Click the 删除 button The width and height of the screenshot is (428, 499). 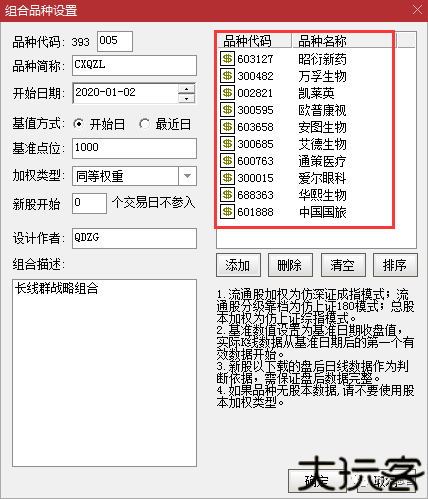[290, 265]
